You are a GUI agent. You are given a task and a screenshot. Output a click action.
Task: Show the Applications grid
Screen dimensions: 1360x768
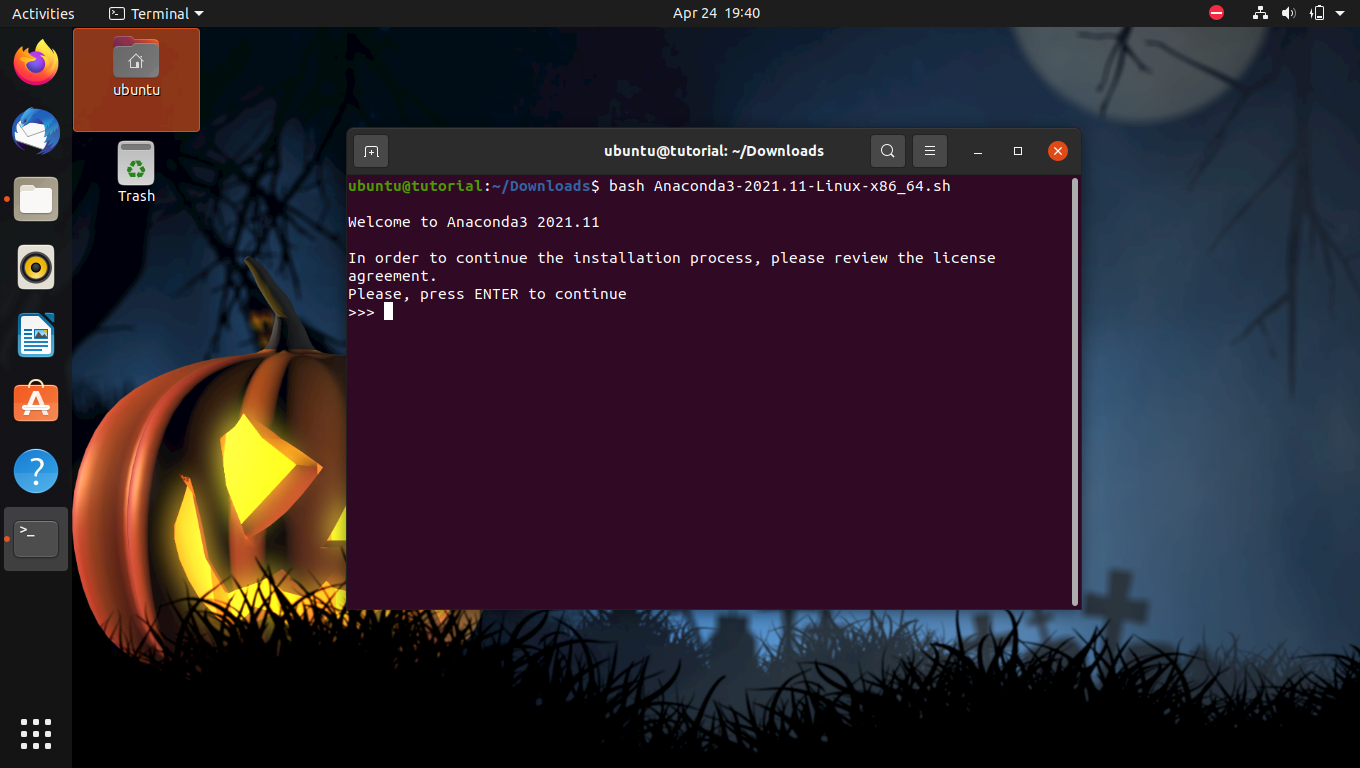[x=36, y=733]
